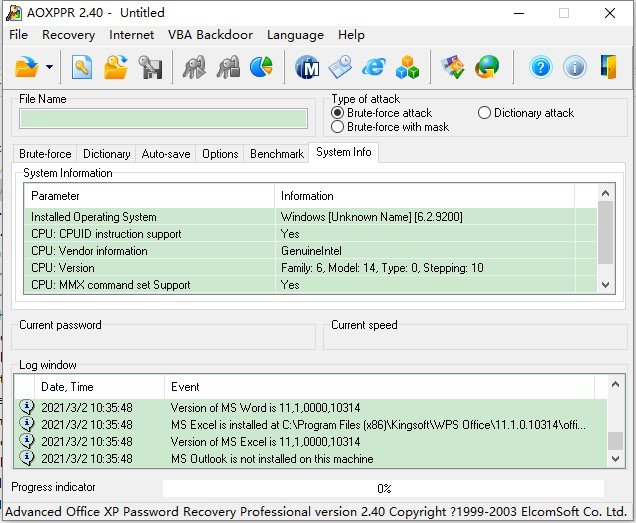Click the new project key document icon

coord(82,67)
